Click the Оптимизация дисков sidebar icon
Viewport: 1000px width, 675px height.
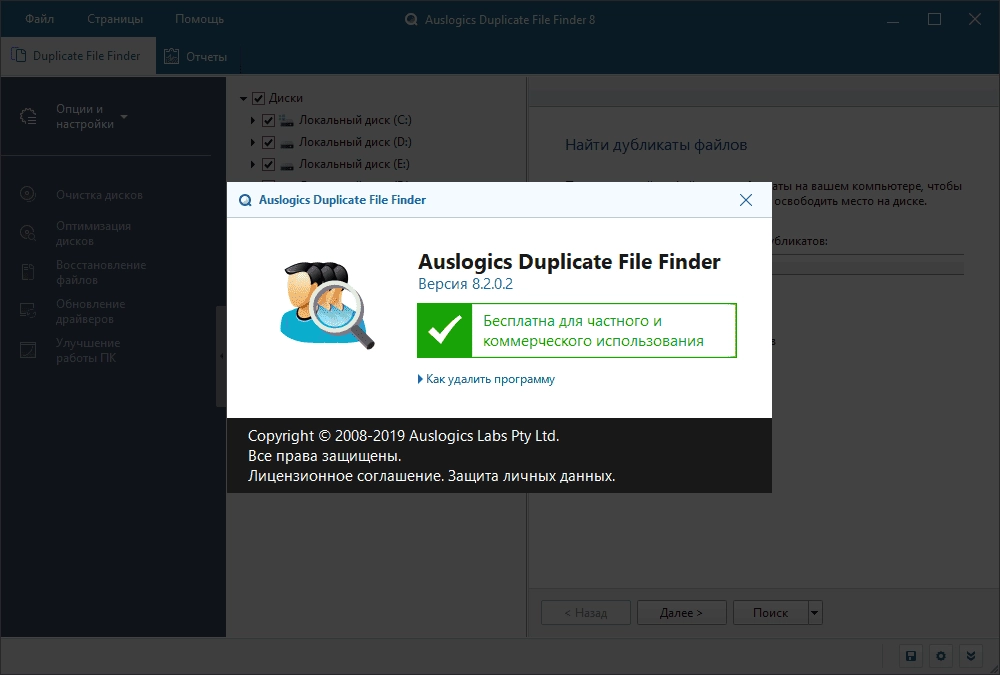pos(27,233)
